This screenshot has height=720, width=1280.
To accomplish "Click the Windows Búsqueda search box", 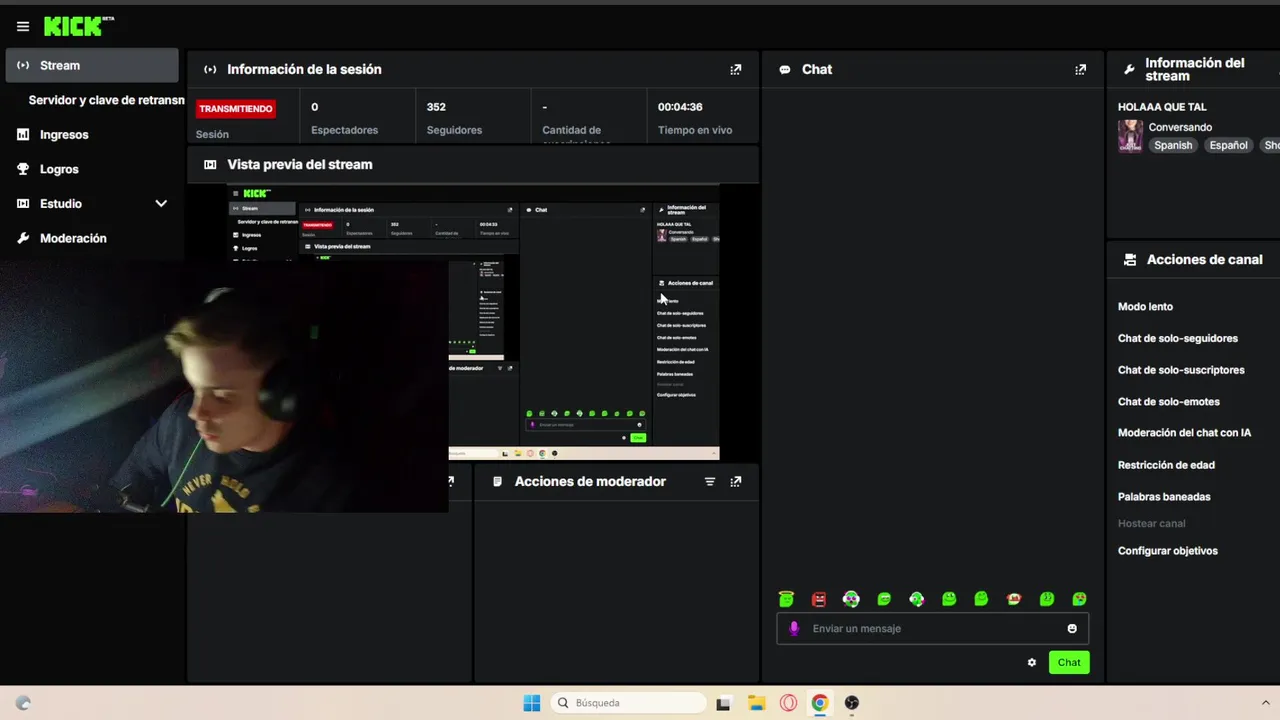I will tap(628, 703).
